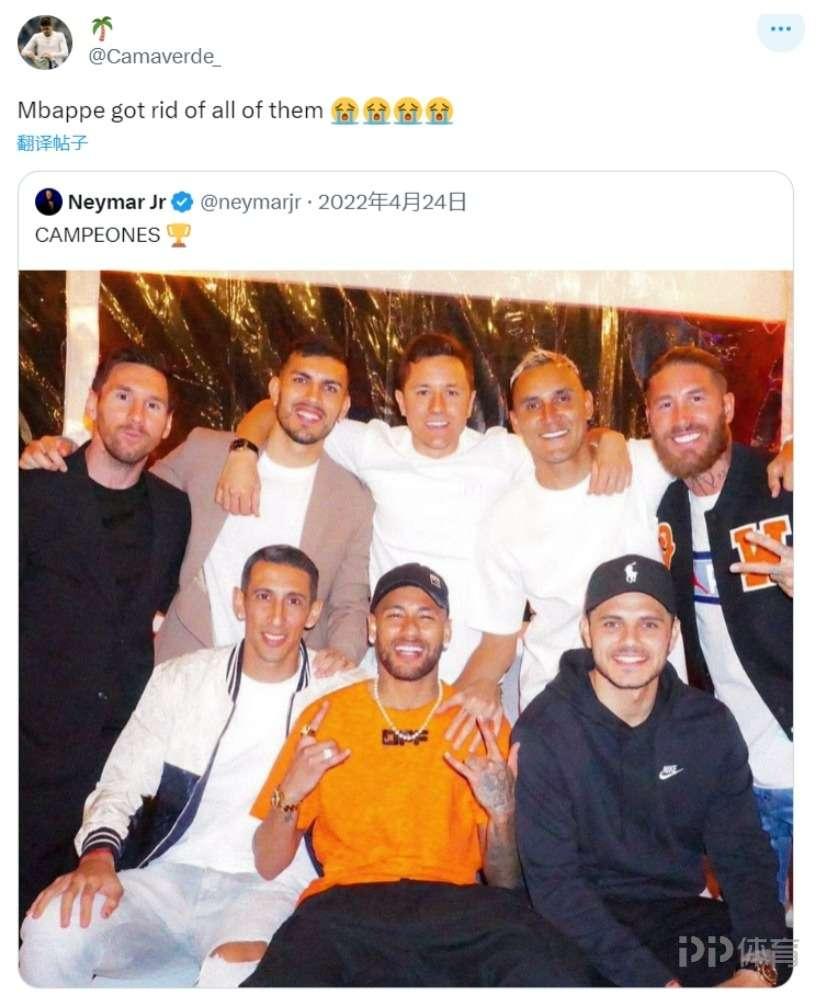Open the Neymar Jr display name
Image resolution: width=828 pixels, height=996 pixels.
[x=116, y=202]
